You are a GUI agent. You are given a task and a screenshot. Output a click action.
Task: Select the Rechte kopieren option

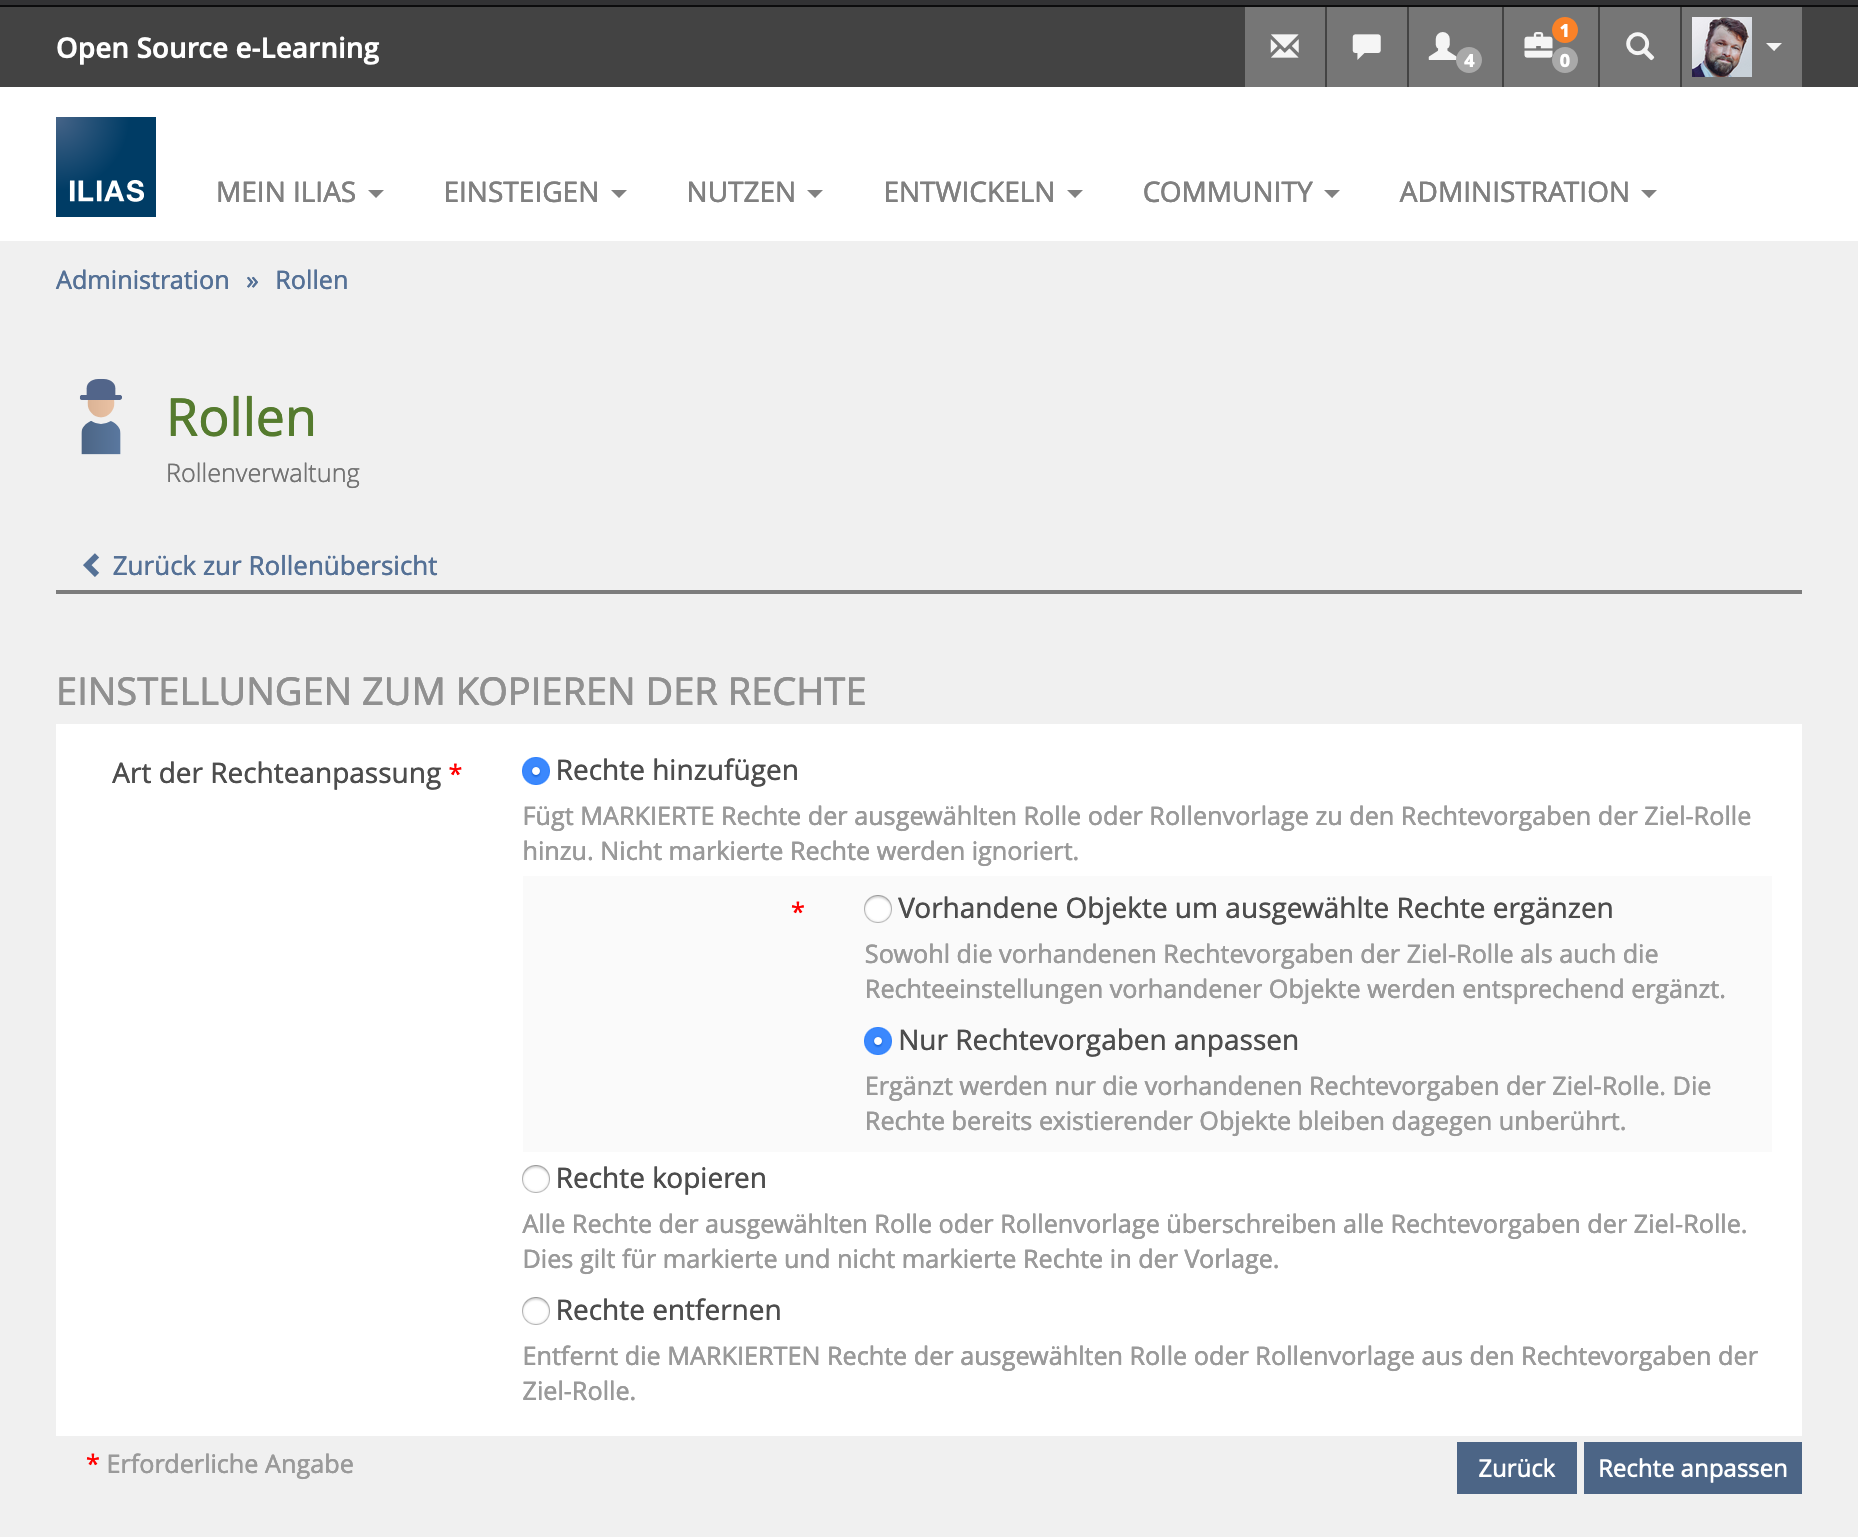[x=536, y=1179]
